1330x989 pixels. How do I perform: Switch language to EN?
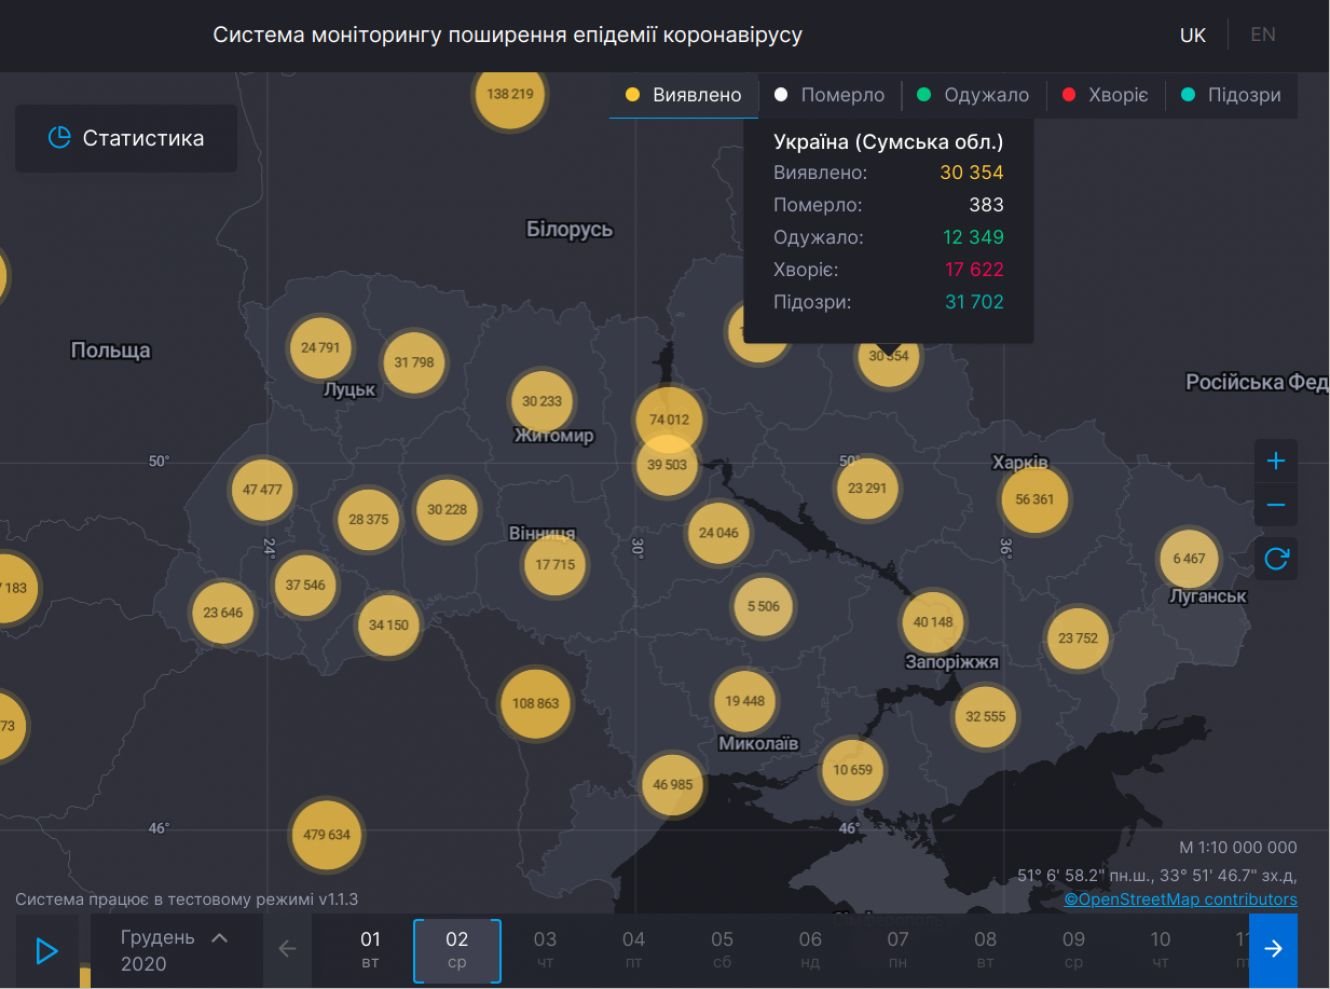[x=1262, y=35]
